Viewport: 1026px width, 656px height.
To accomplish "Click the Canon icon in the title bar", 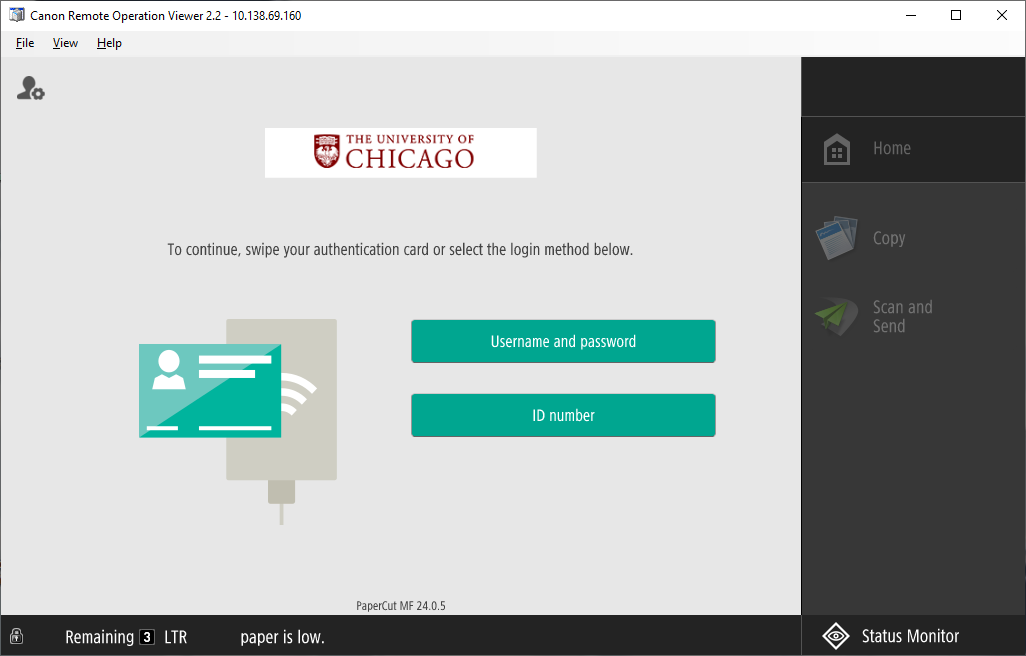I will tap(15, 15).
